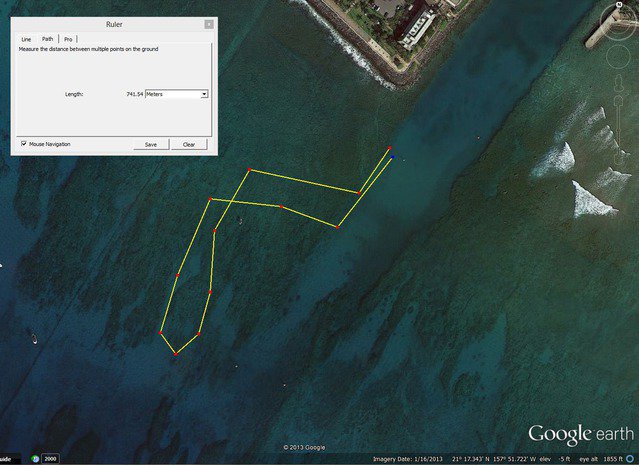Open the Pro tab in Ruler
Screen dimensions: 639x465
pos(68,39)
